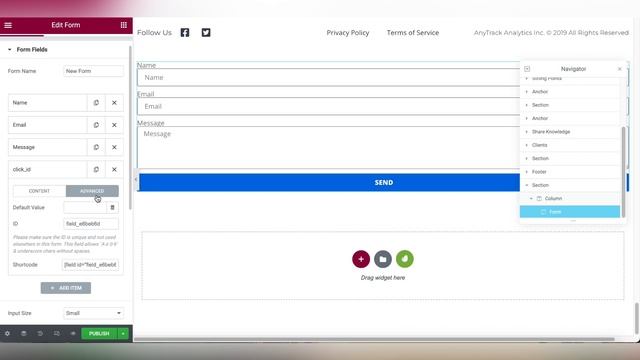Remove the Message form field
The image size is (640, 360).
click(x=114, y=147)
